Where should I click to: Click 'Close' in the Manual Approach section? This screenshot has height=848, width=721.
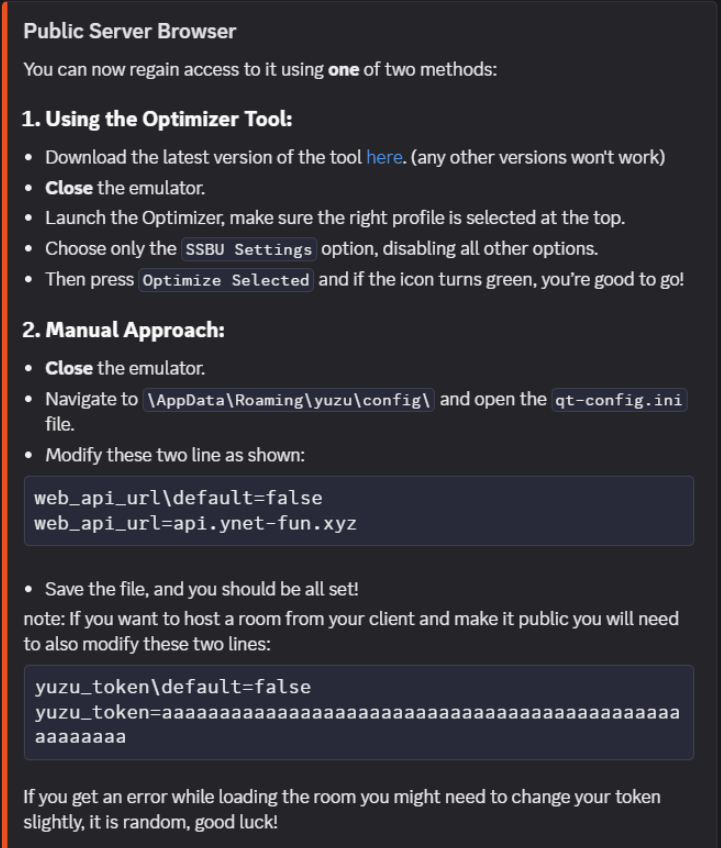[x=69, y=368]
